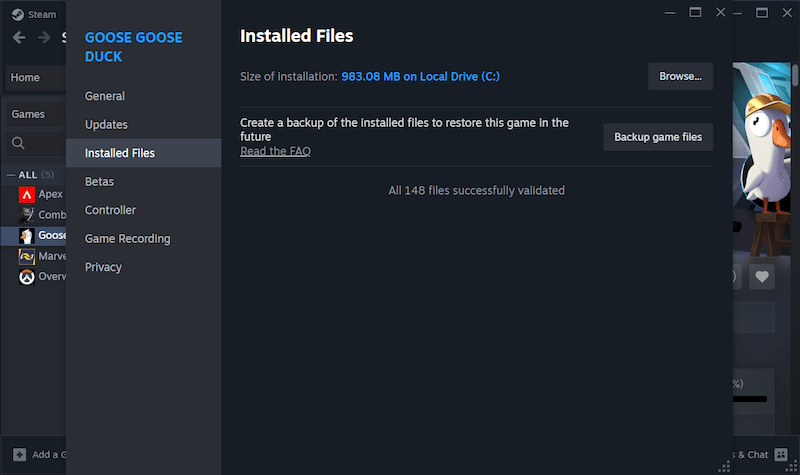Select the Overwatch icon in library
Image resolution: width=800 pixels, height=475 pixels.
(27, 277)
